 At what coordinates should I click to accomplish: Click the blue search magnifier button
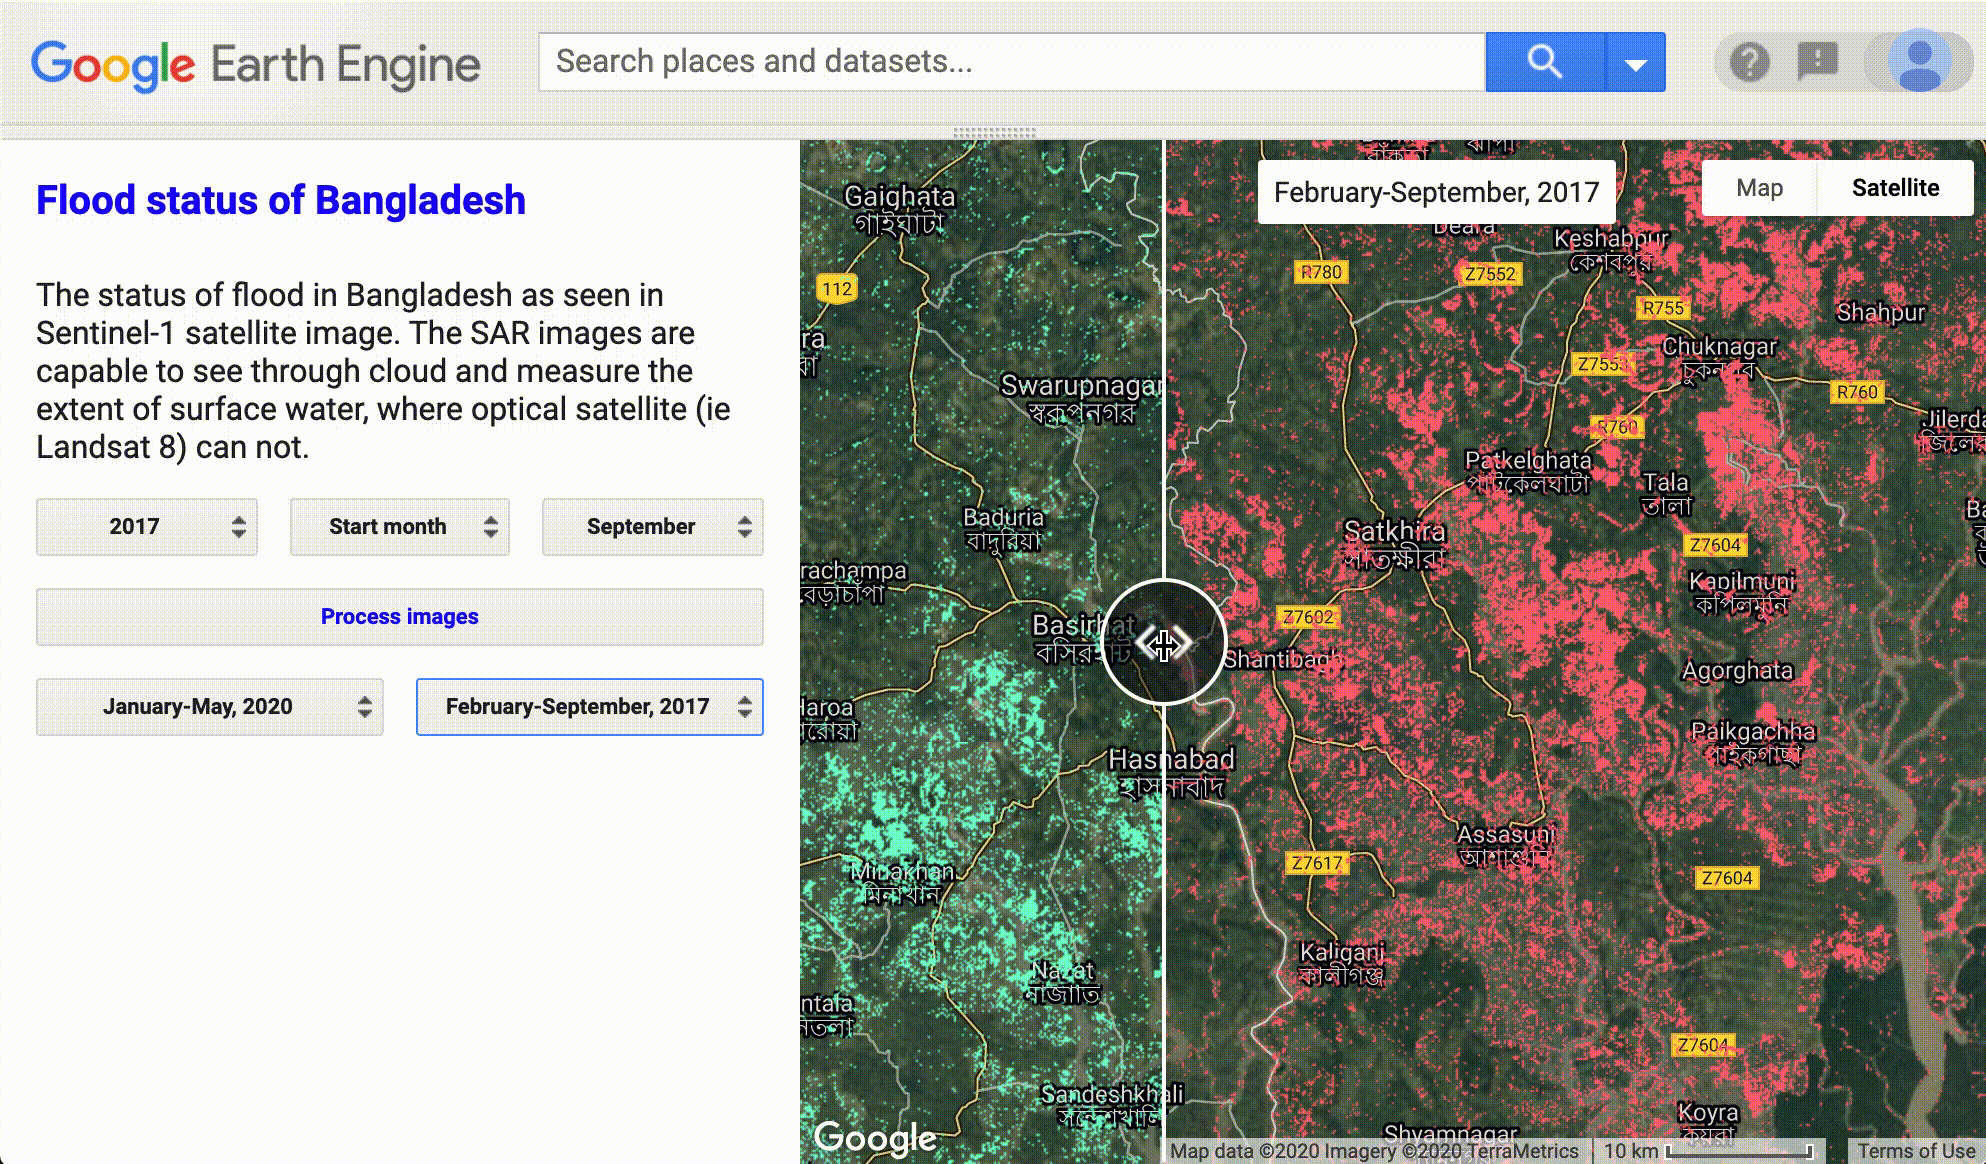tap(1544, 62)
